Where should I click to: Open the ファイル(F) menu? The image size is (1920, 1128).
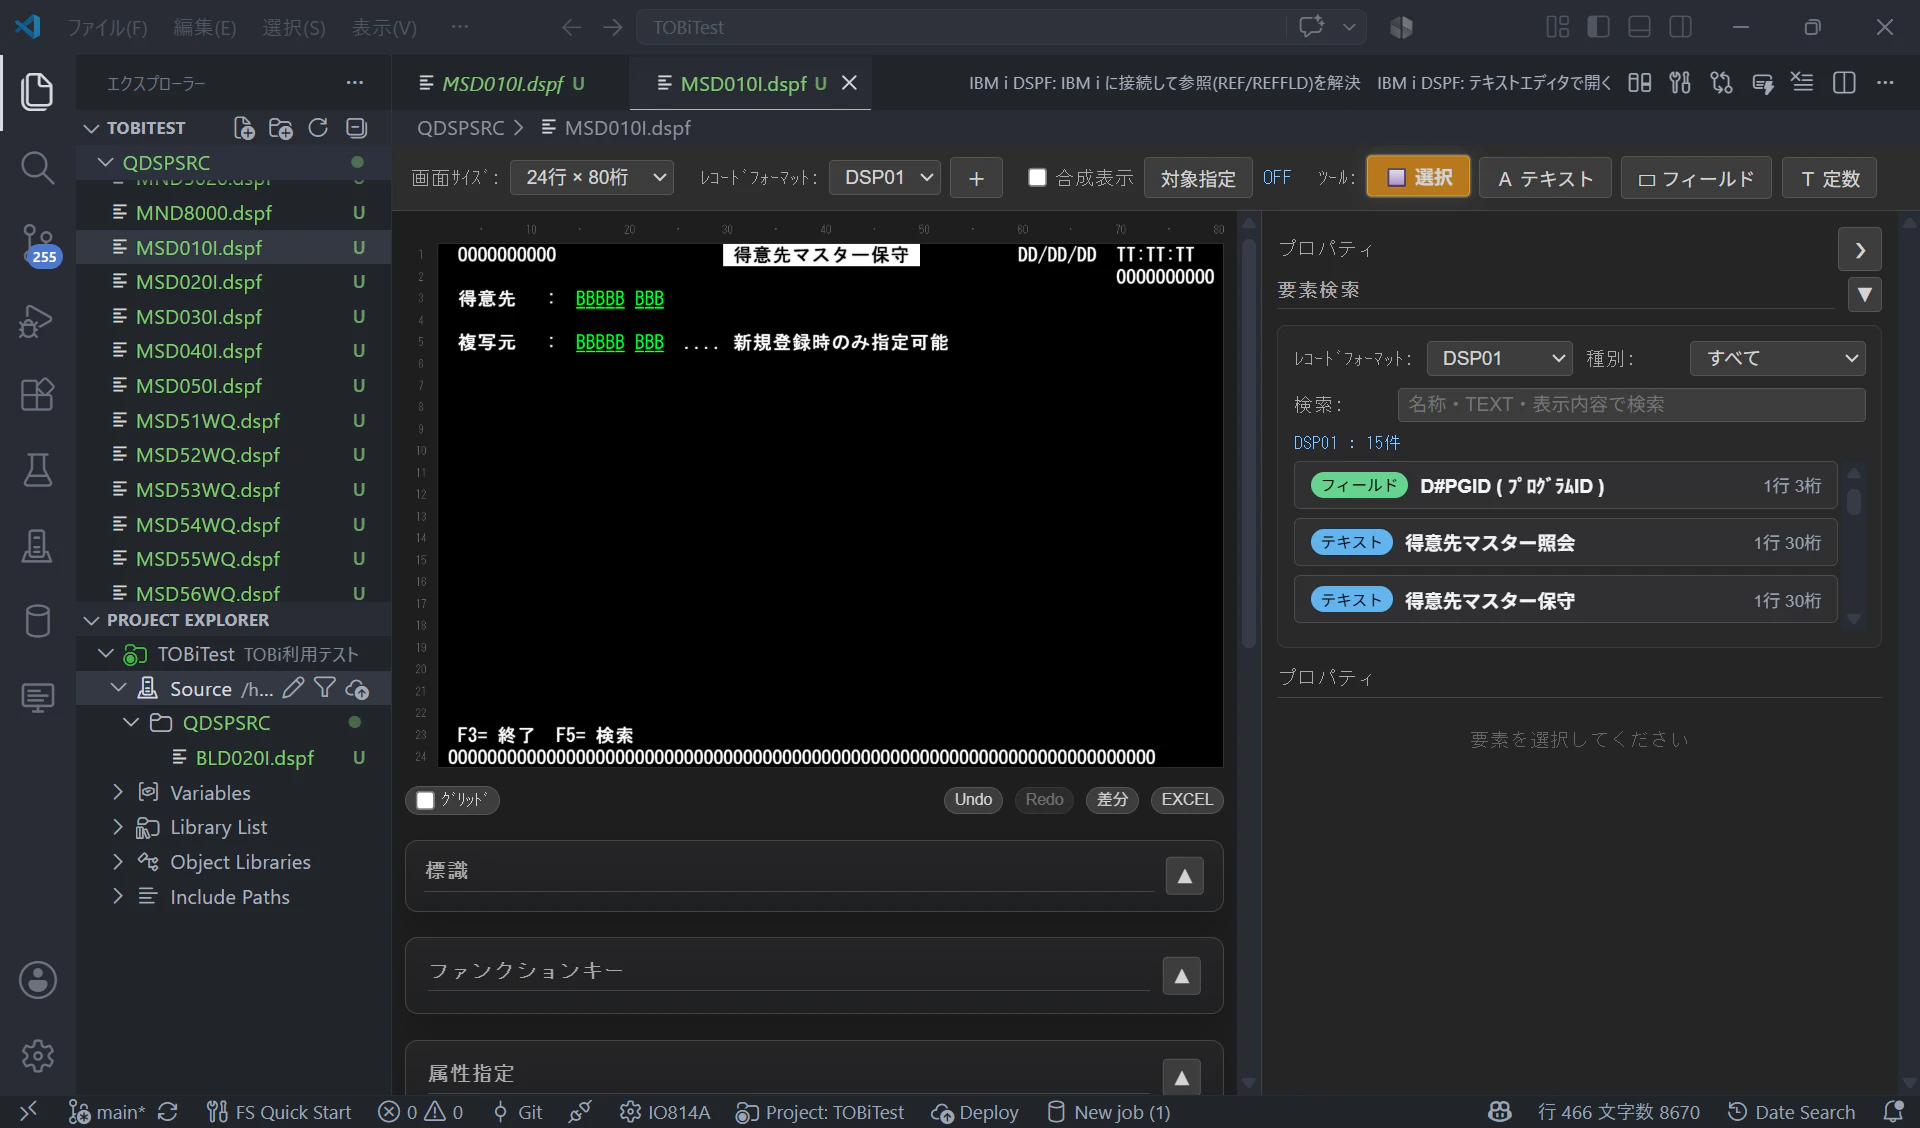[107, 27]
